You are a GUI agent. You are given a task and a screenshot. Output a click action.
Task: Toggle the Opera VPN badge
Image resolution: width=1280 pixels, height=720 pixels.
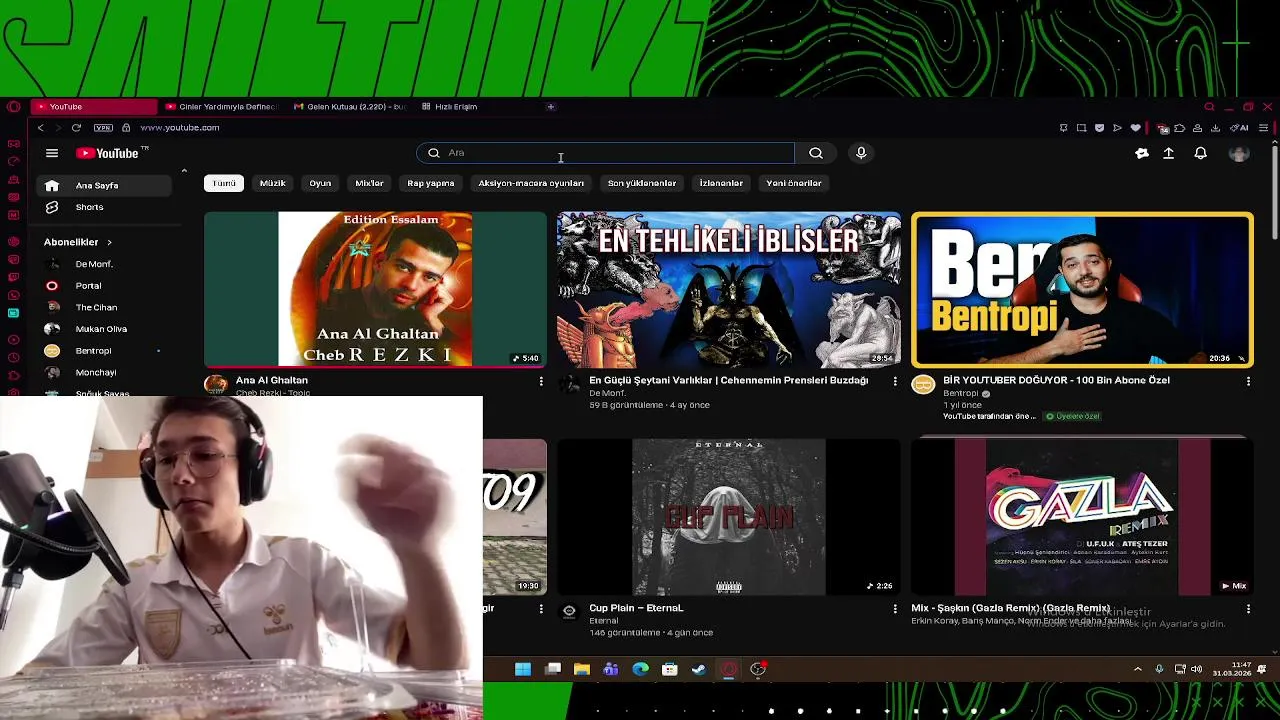[x=103, y=128]
